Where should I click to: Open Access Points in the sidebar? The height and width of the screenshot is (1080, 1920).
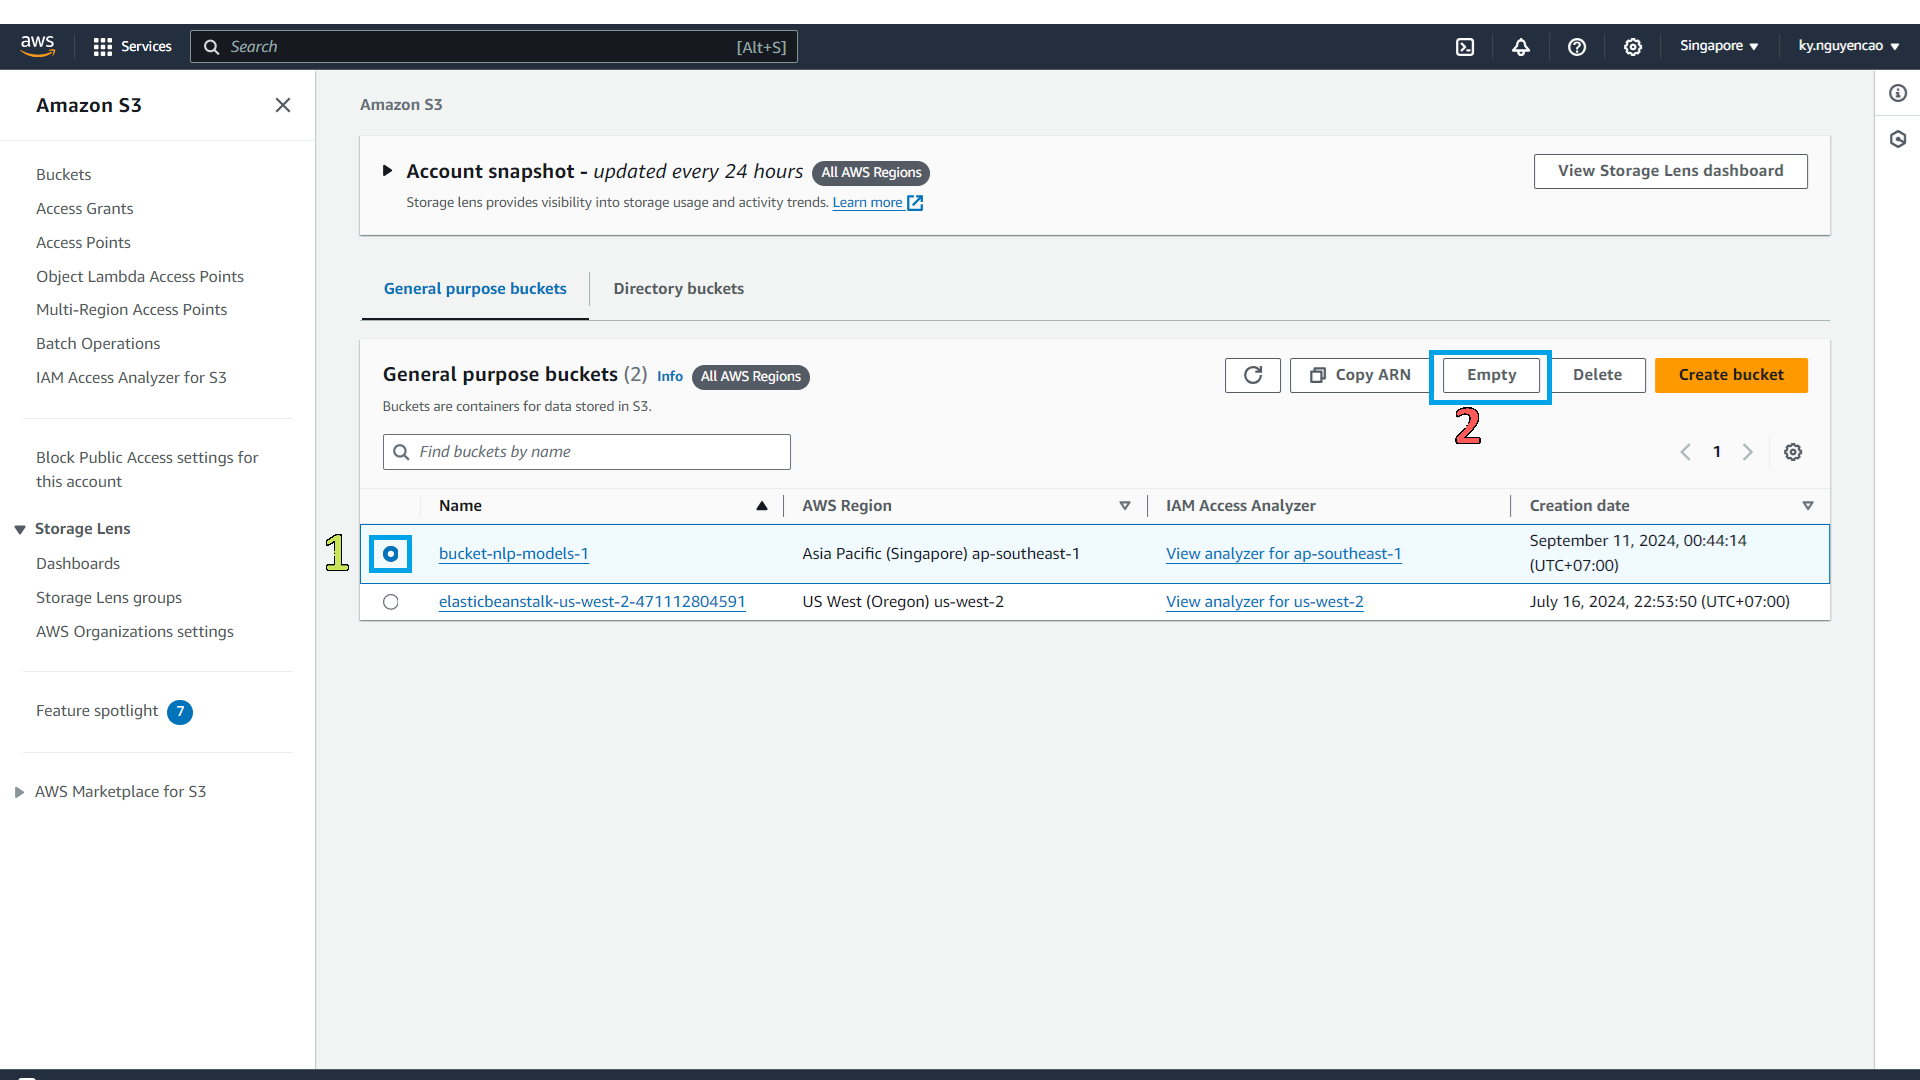pyautogui.click(x=84, y=243)
